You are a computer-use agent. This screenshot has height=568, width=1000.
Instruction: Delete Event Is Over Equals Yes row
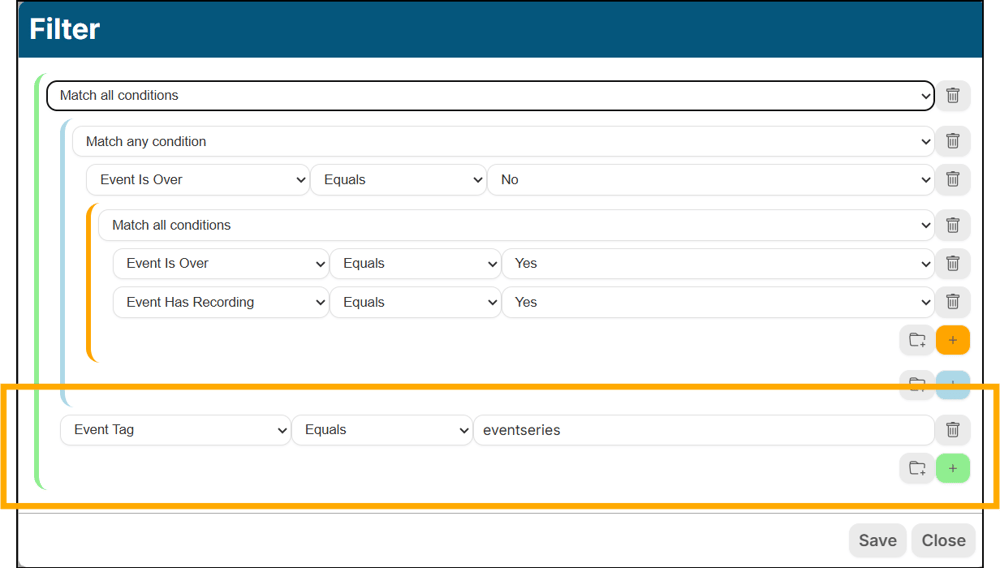953,263
